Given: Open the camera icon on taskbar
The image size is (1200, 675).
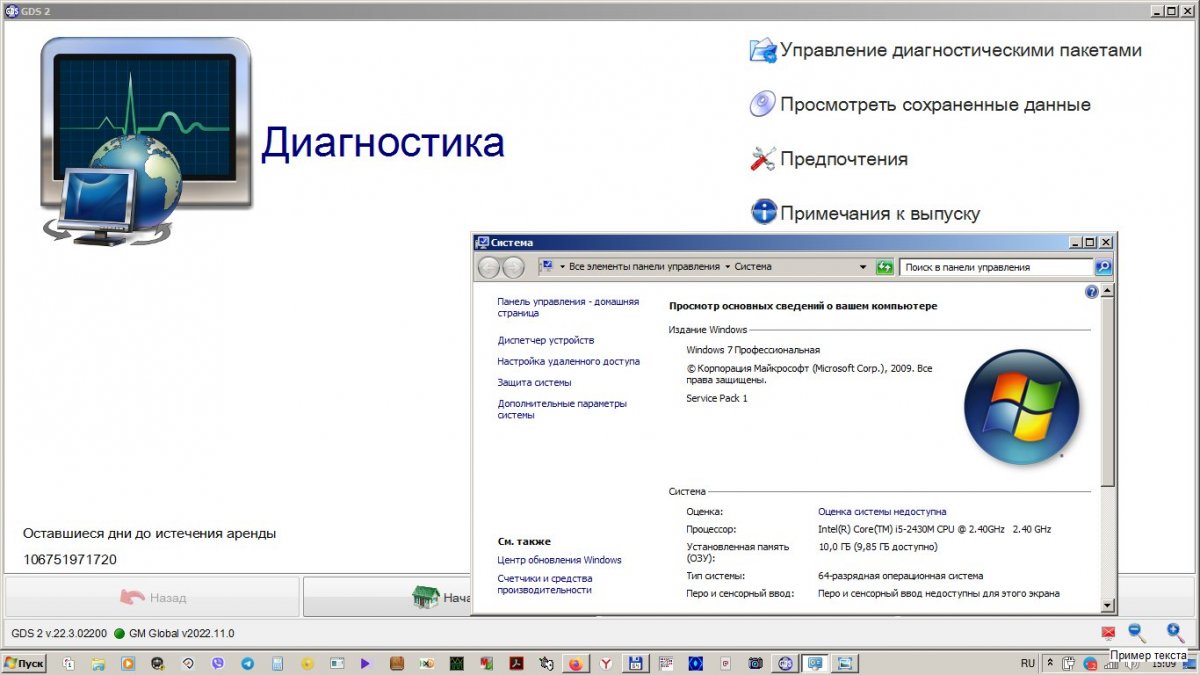Looking at the screenshot, I should click(756, 663).
